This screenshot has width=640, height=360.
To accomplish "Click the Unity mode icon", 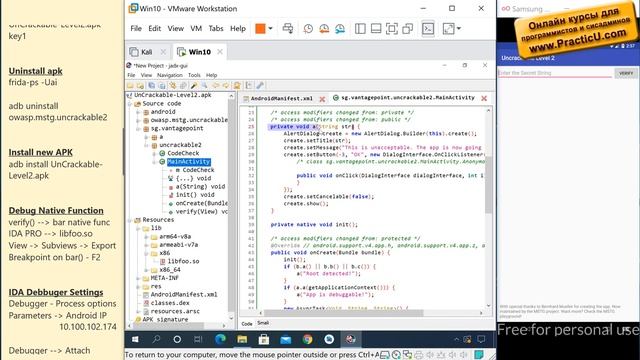I will pyautogui.click(x=407, y=29).
